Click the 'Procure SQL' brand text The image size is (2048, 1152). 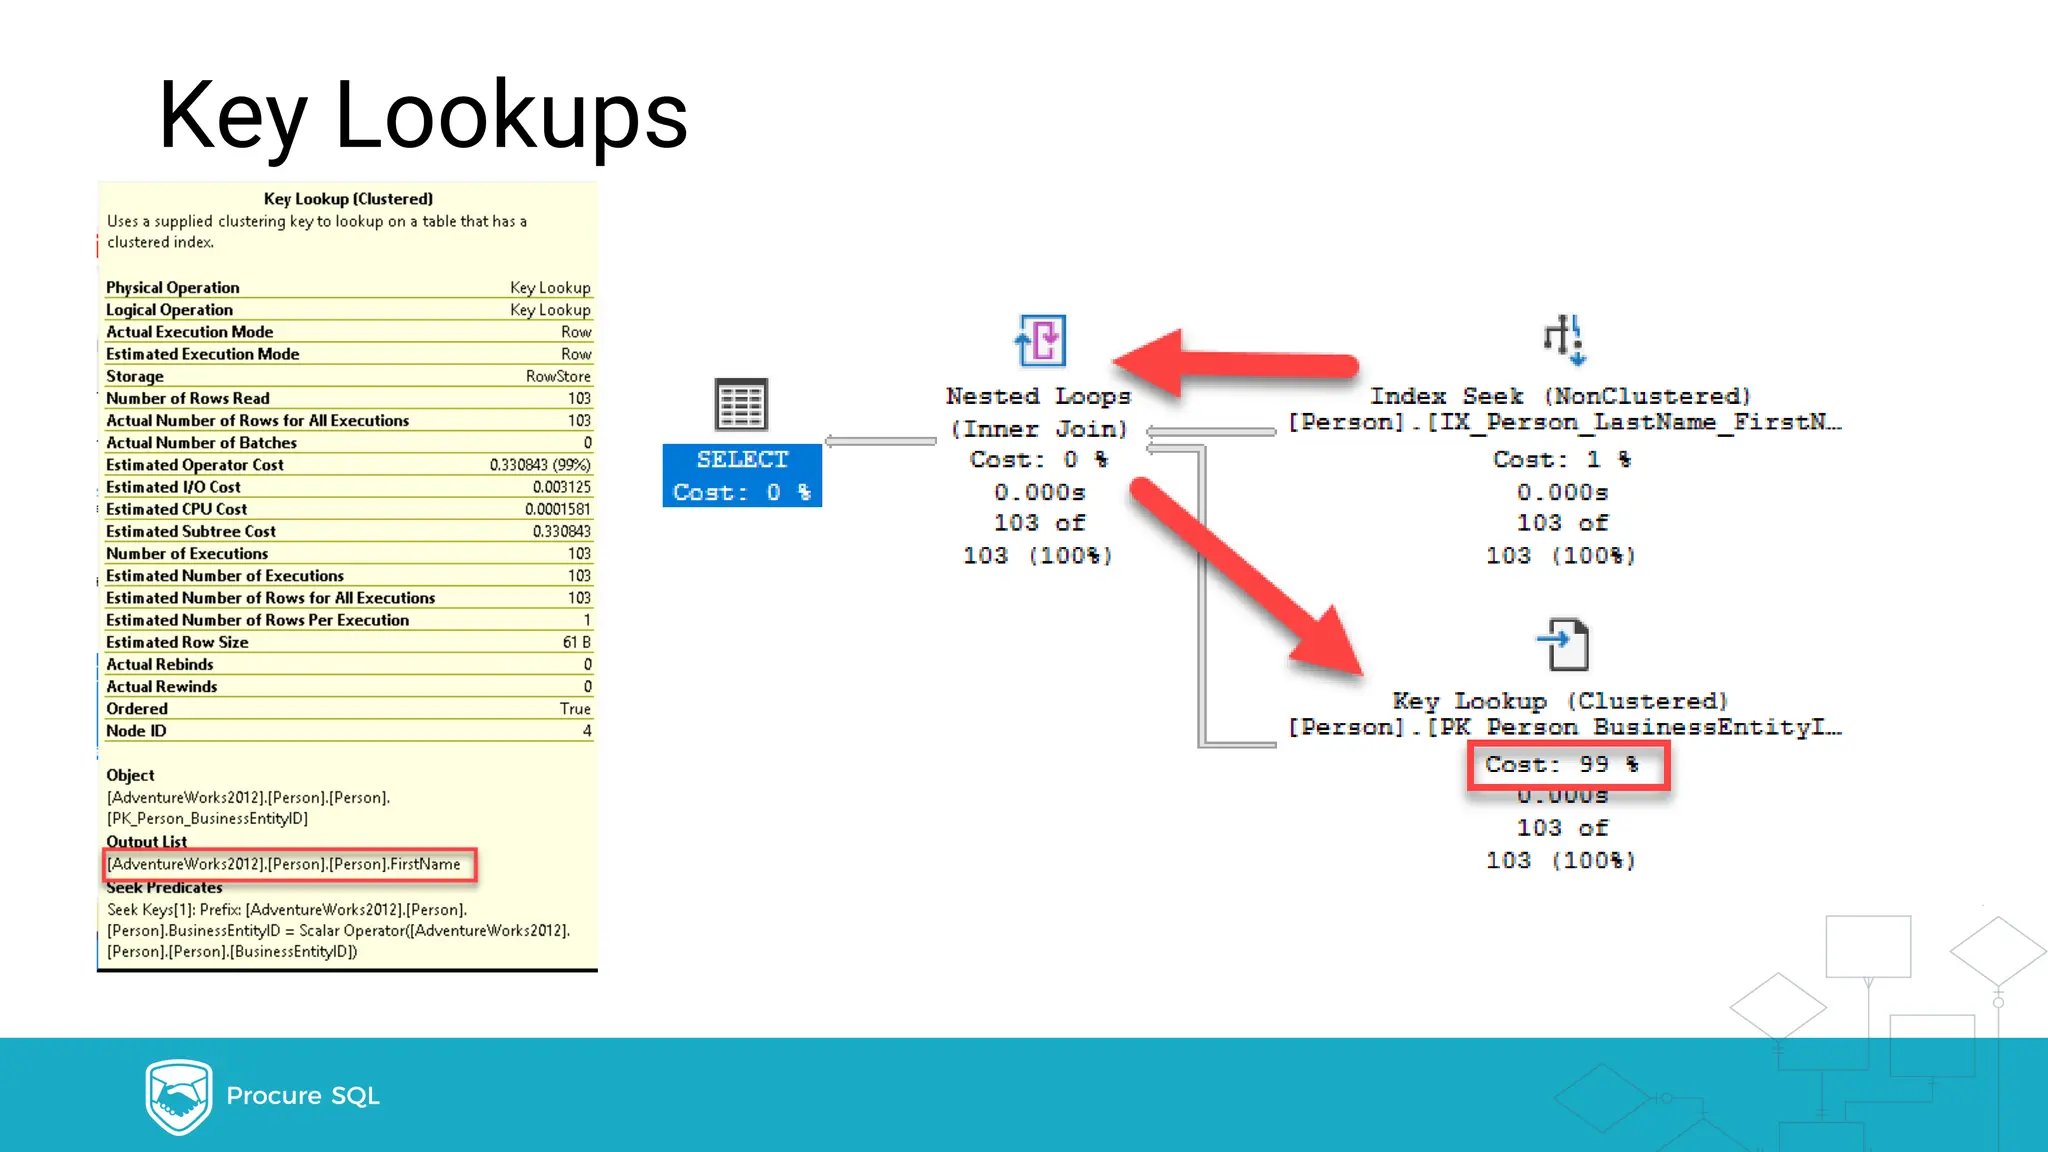pos(303,1096)
